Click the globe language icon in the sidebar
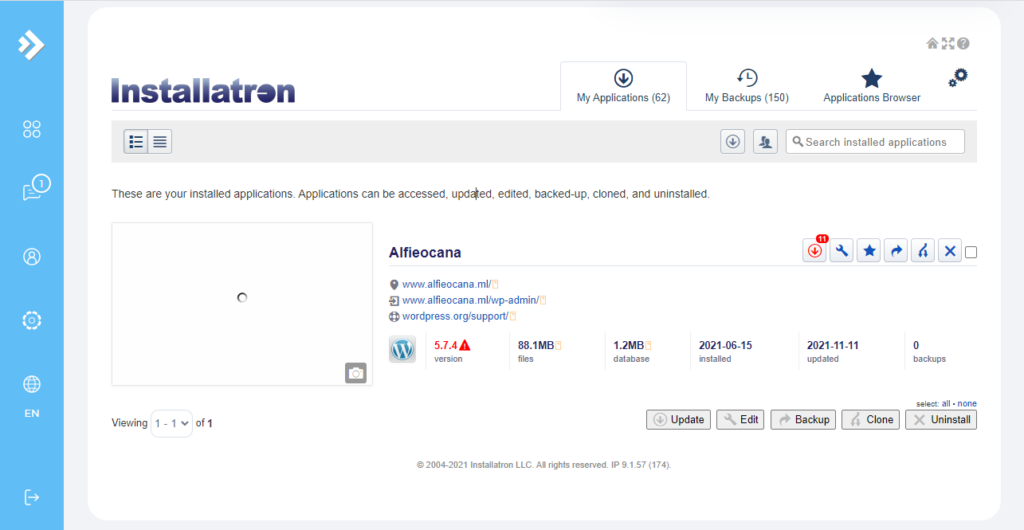This screenshot has width=1024, height=530. coord(31,384)
